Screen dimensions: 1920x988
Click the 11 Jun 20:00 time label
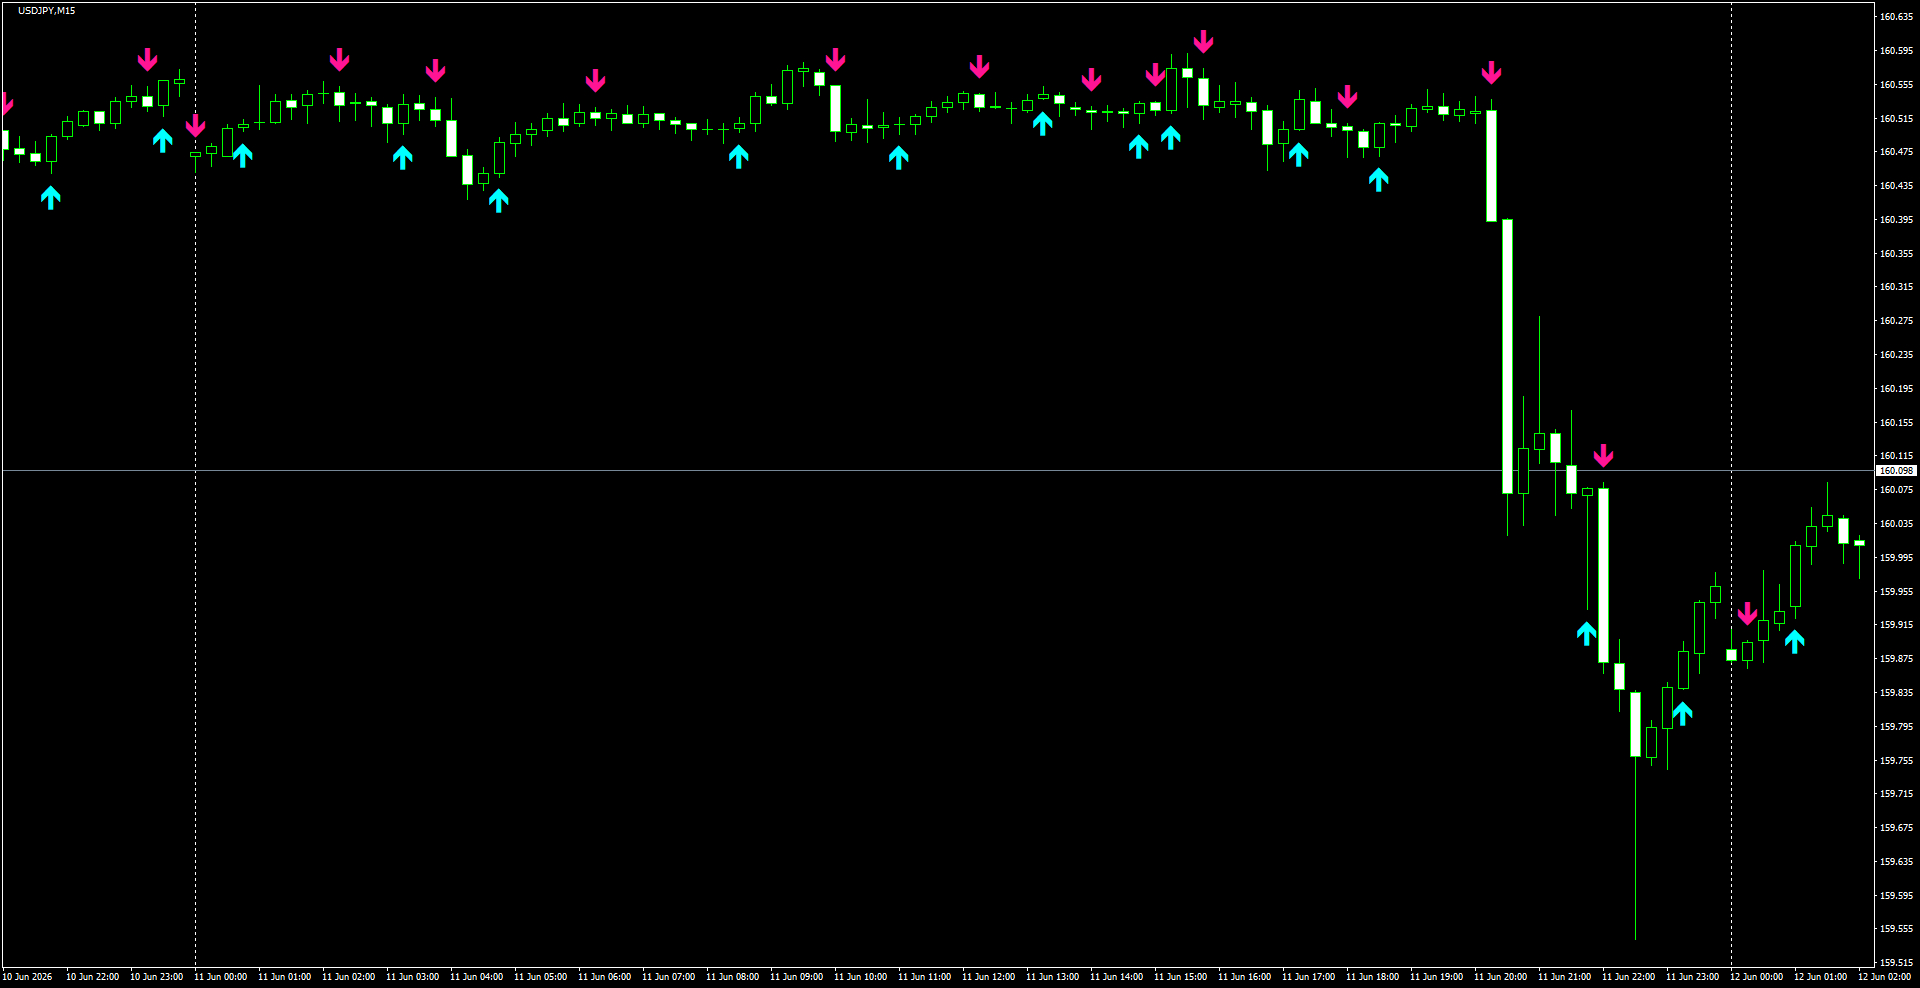point(1500,977)
